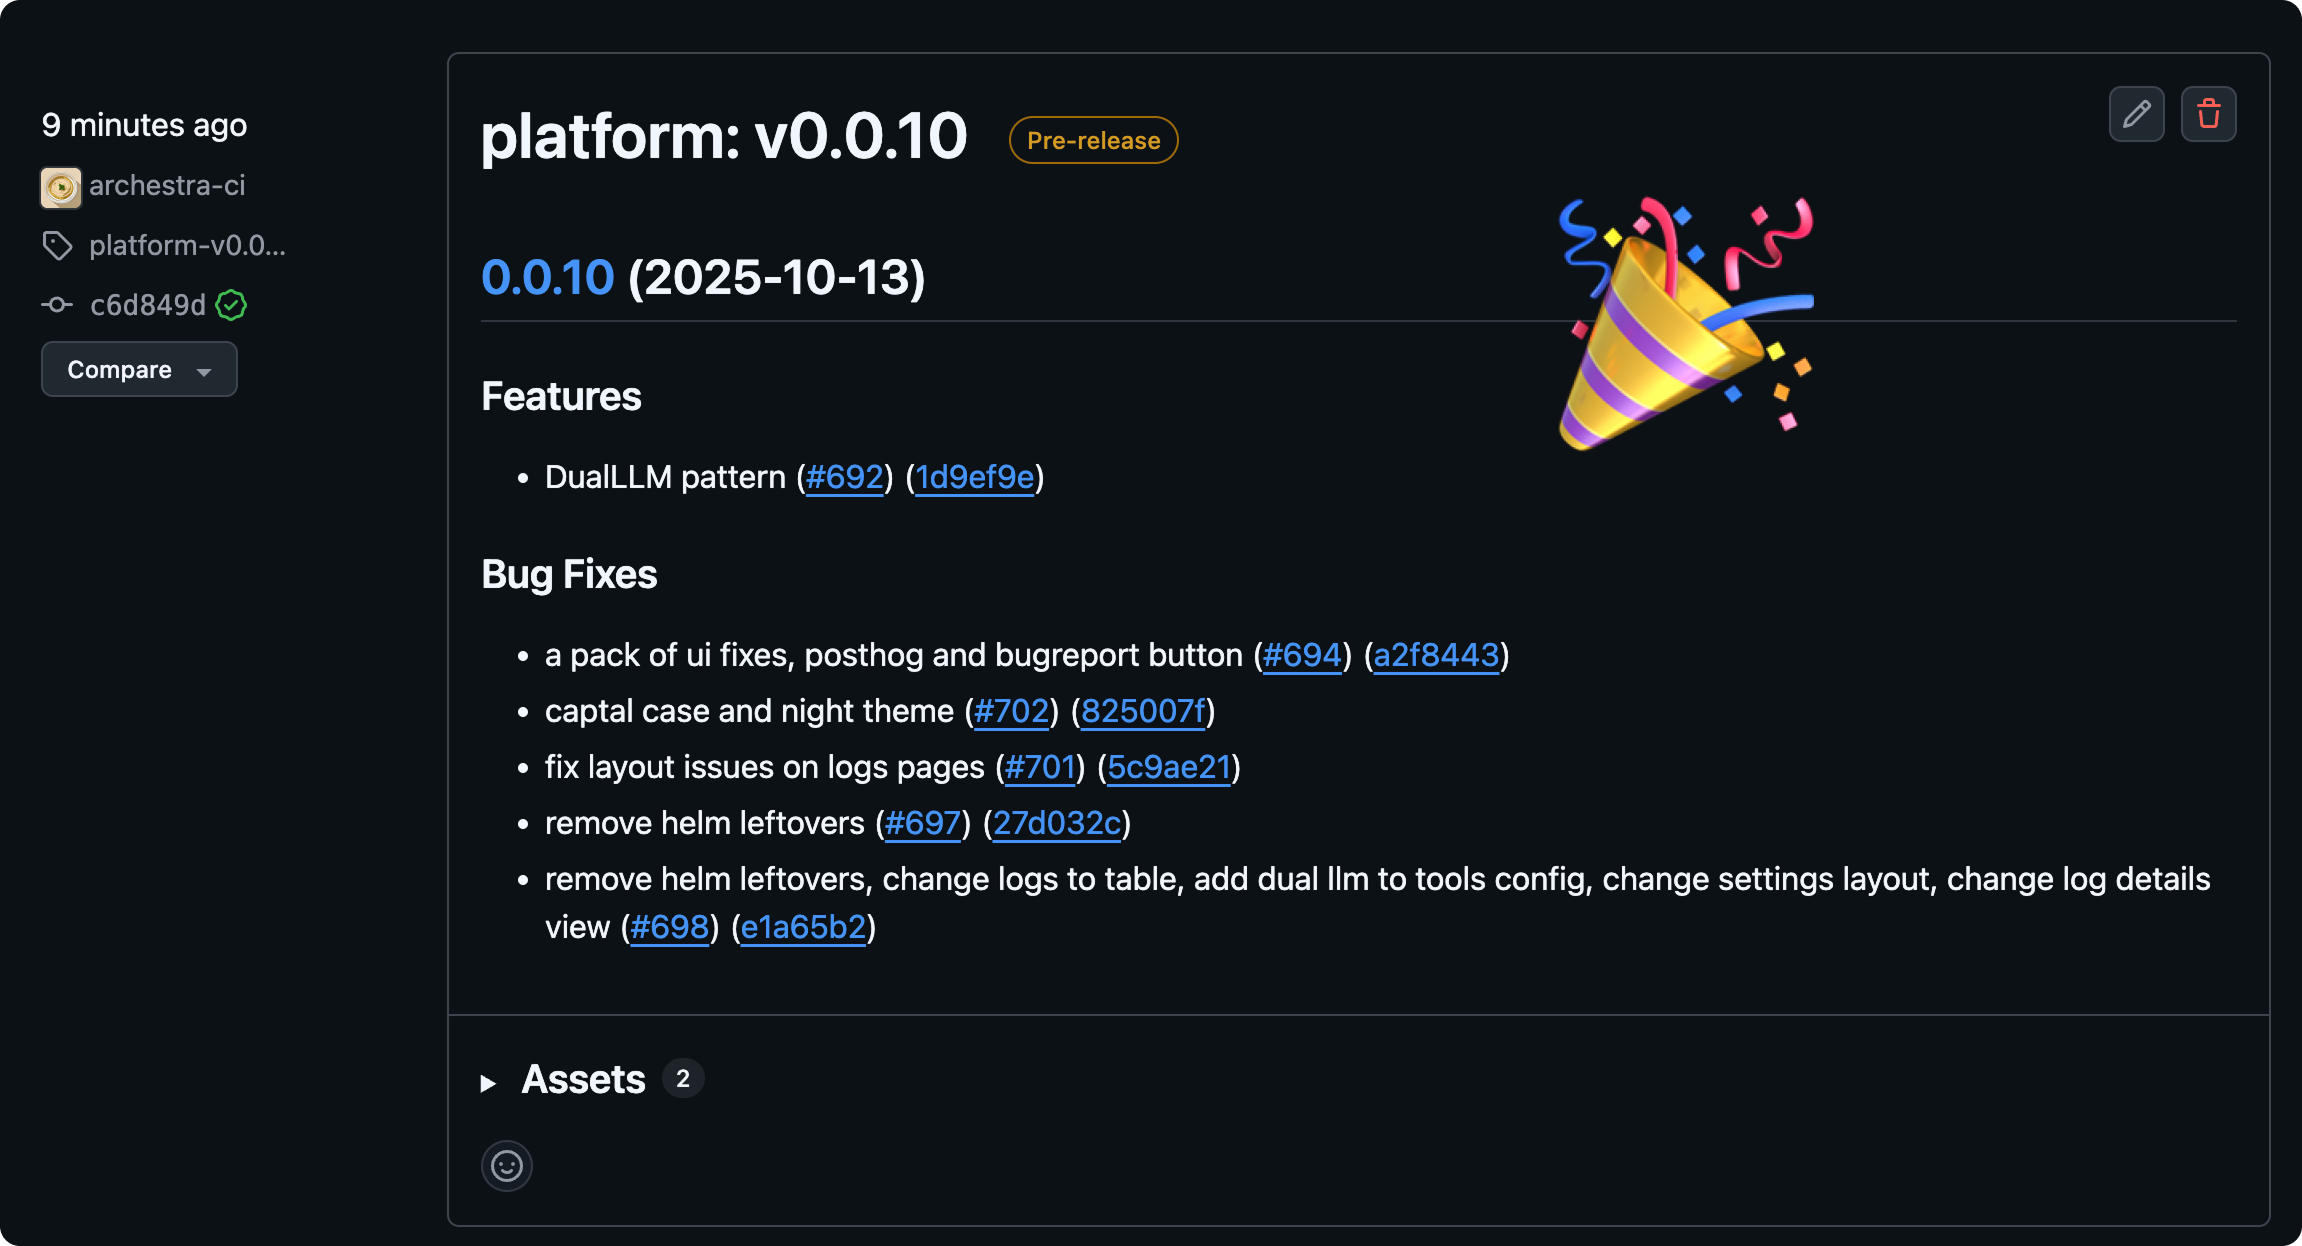Open pull request #702
2302x1246 pixels.
pos(1012,711)
